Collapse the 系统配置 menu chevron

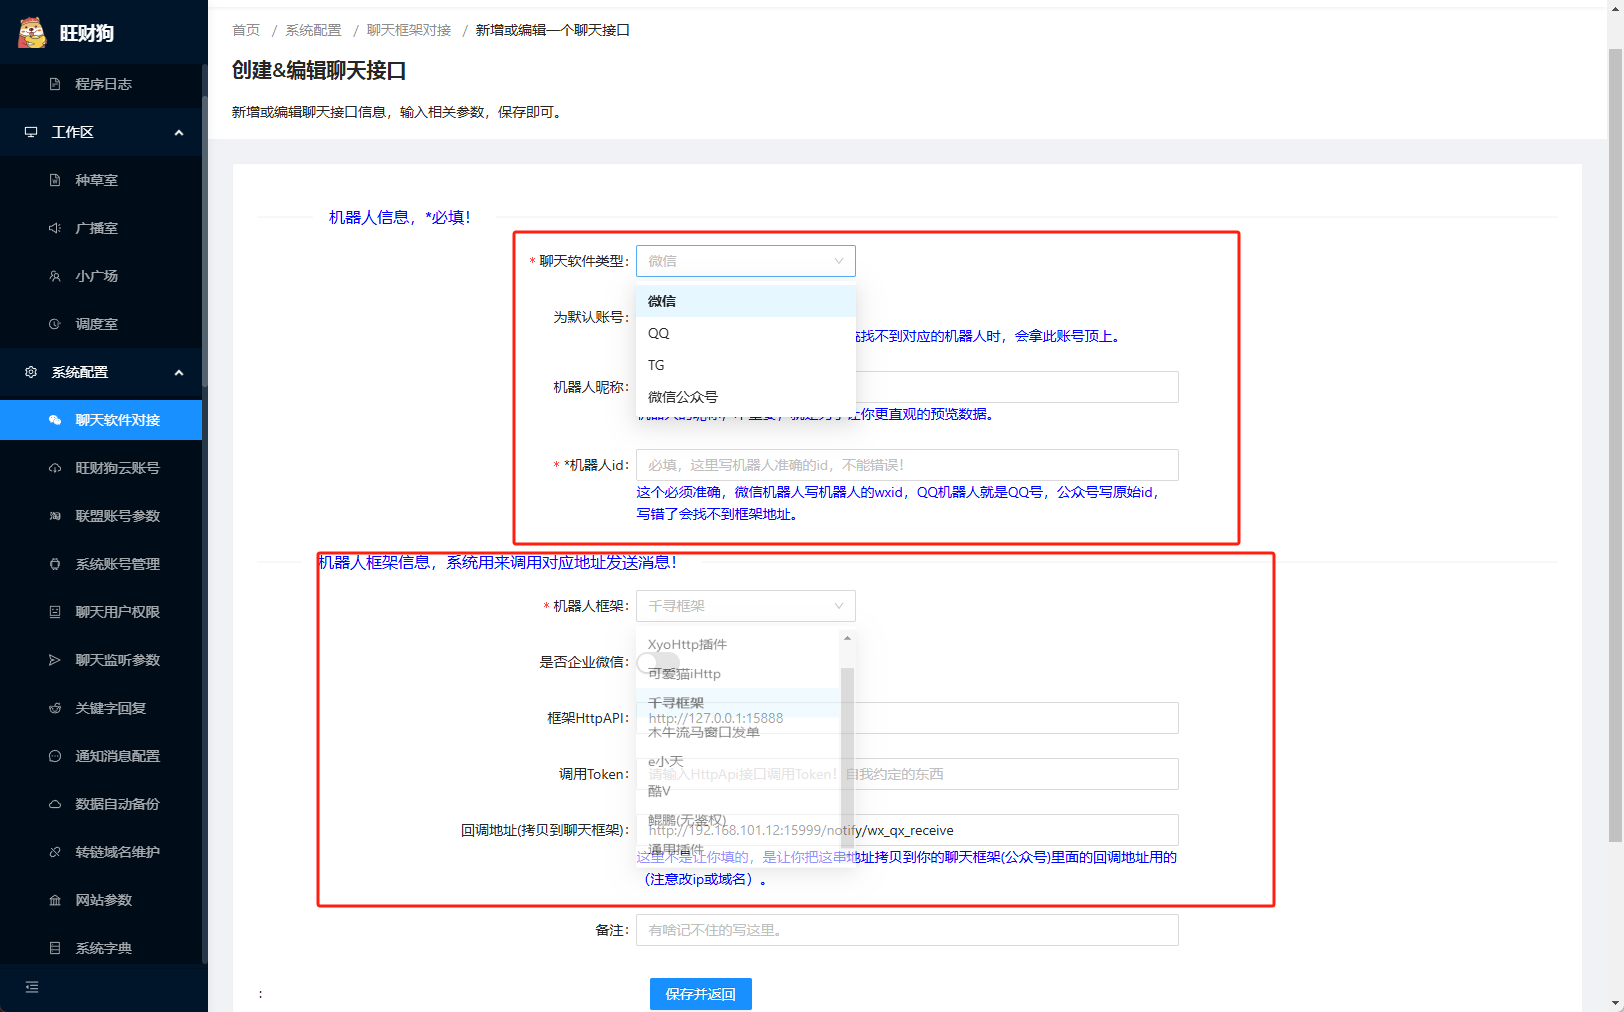point(179,372)
